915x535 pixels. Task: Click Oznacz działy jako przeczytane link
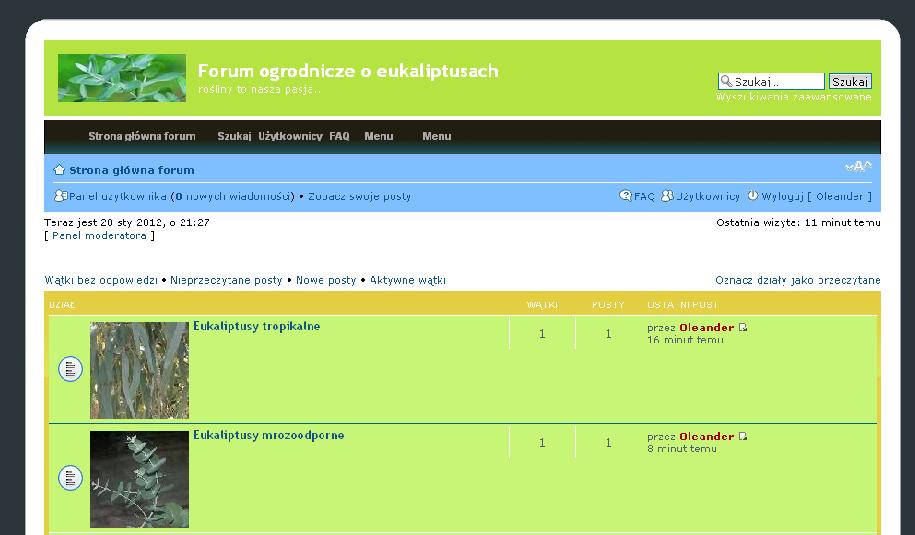tap(797, 280)
